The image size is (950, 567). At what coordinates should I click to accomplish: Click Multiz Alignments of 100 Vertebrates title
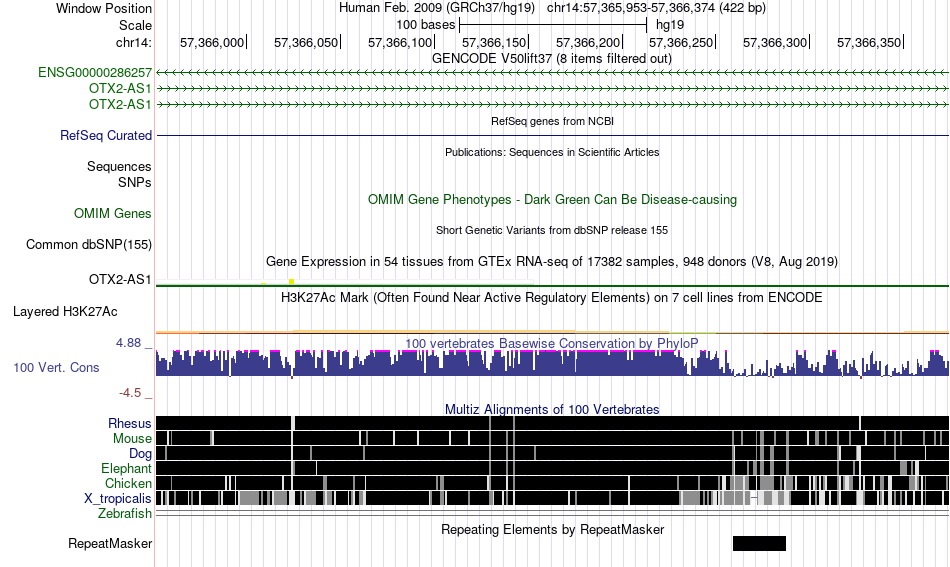(552, 410)
